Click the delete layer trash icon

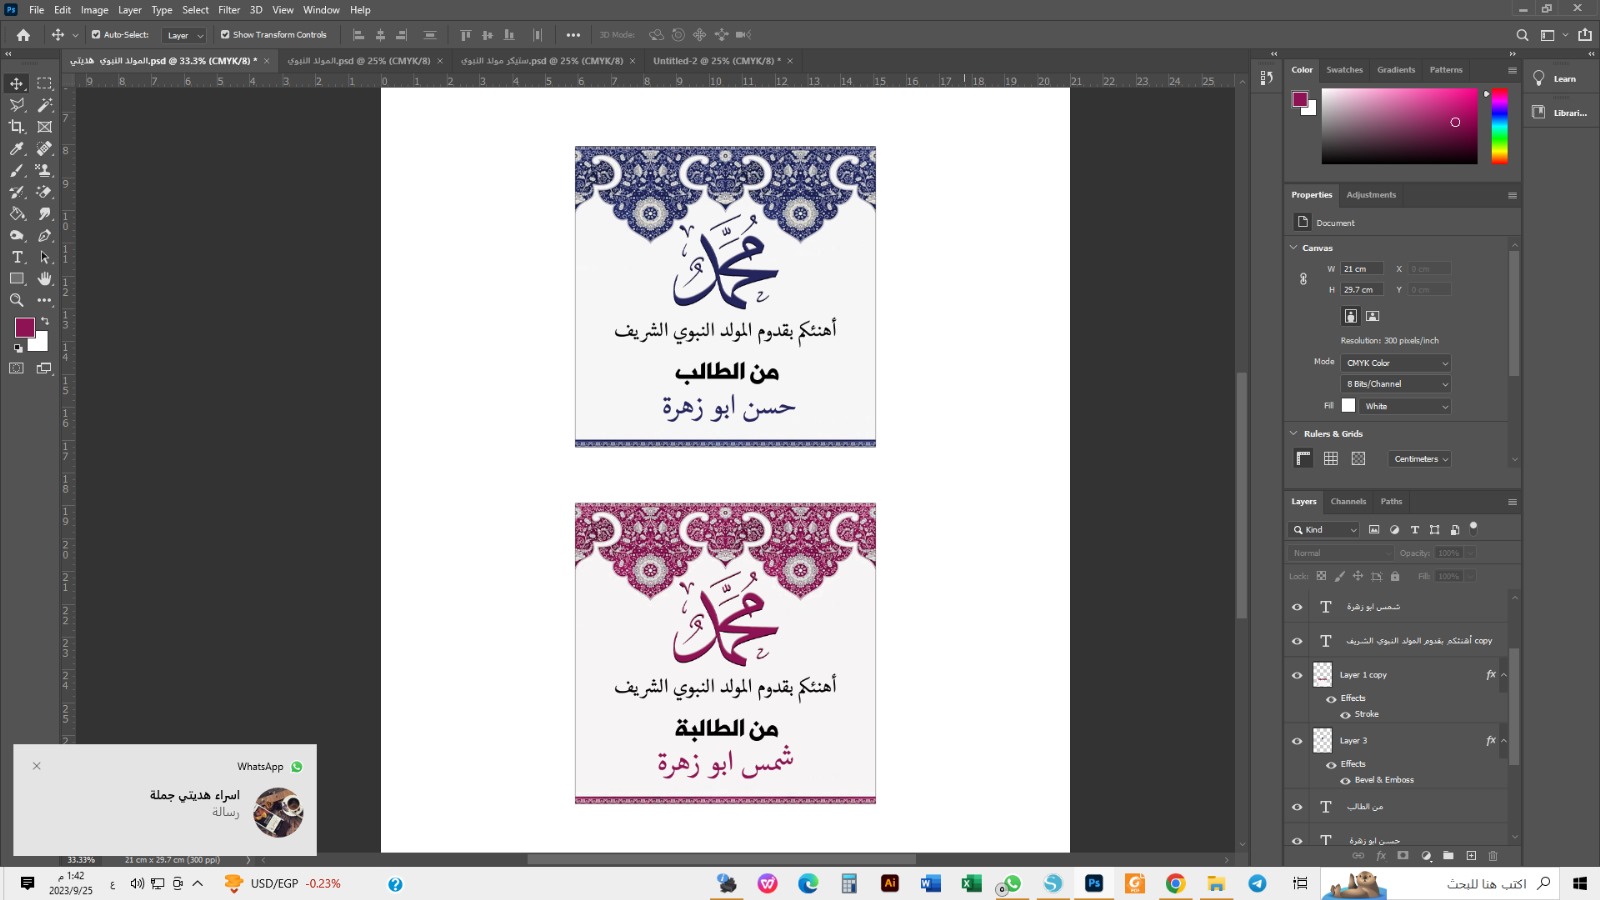(x=1493, y=856)
